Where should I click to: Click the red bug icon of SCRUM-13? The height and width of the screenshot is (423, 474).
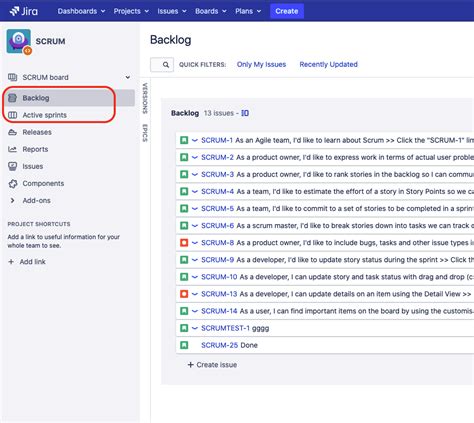pos(184,294)
